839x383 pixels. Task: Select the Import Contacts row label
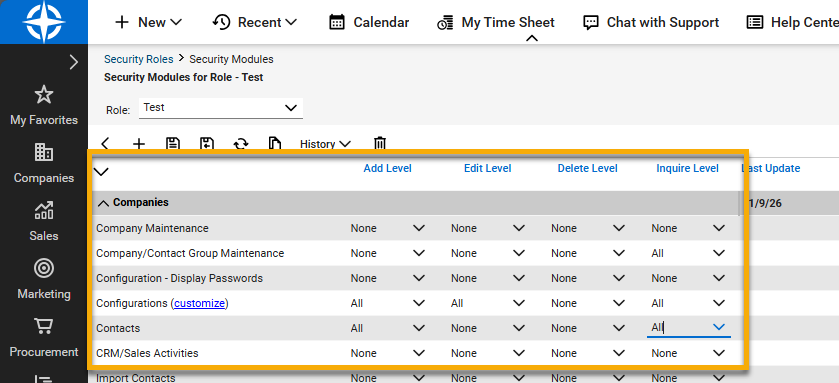click(135, 378)
